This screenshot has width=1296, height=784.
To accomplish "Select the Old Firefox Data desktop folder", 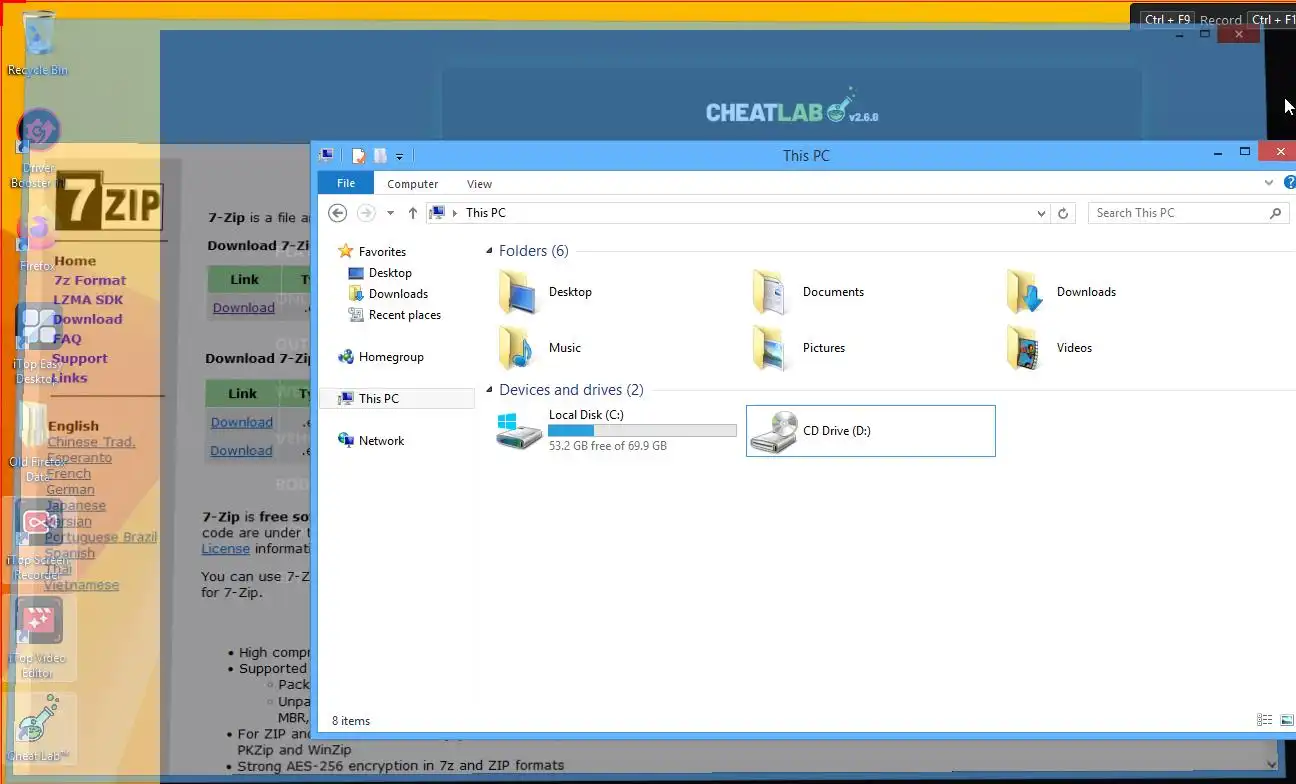I will [38, 441].
